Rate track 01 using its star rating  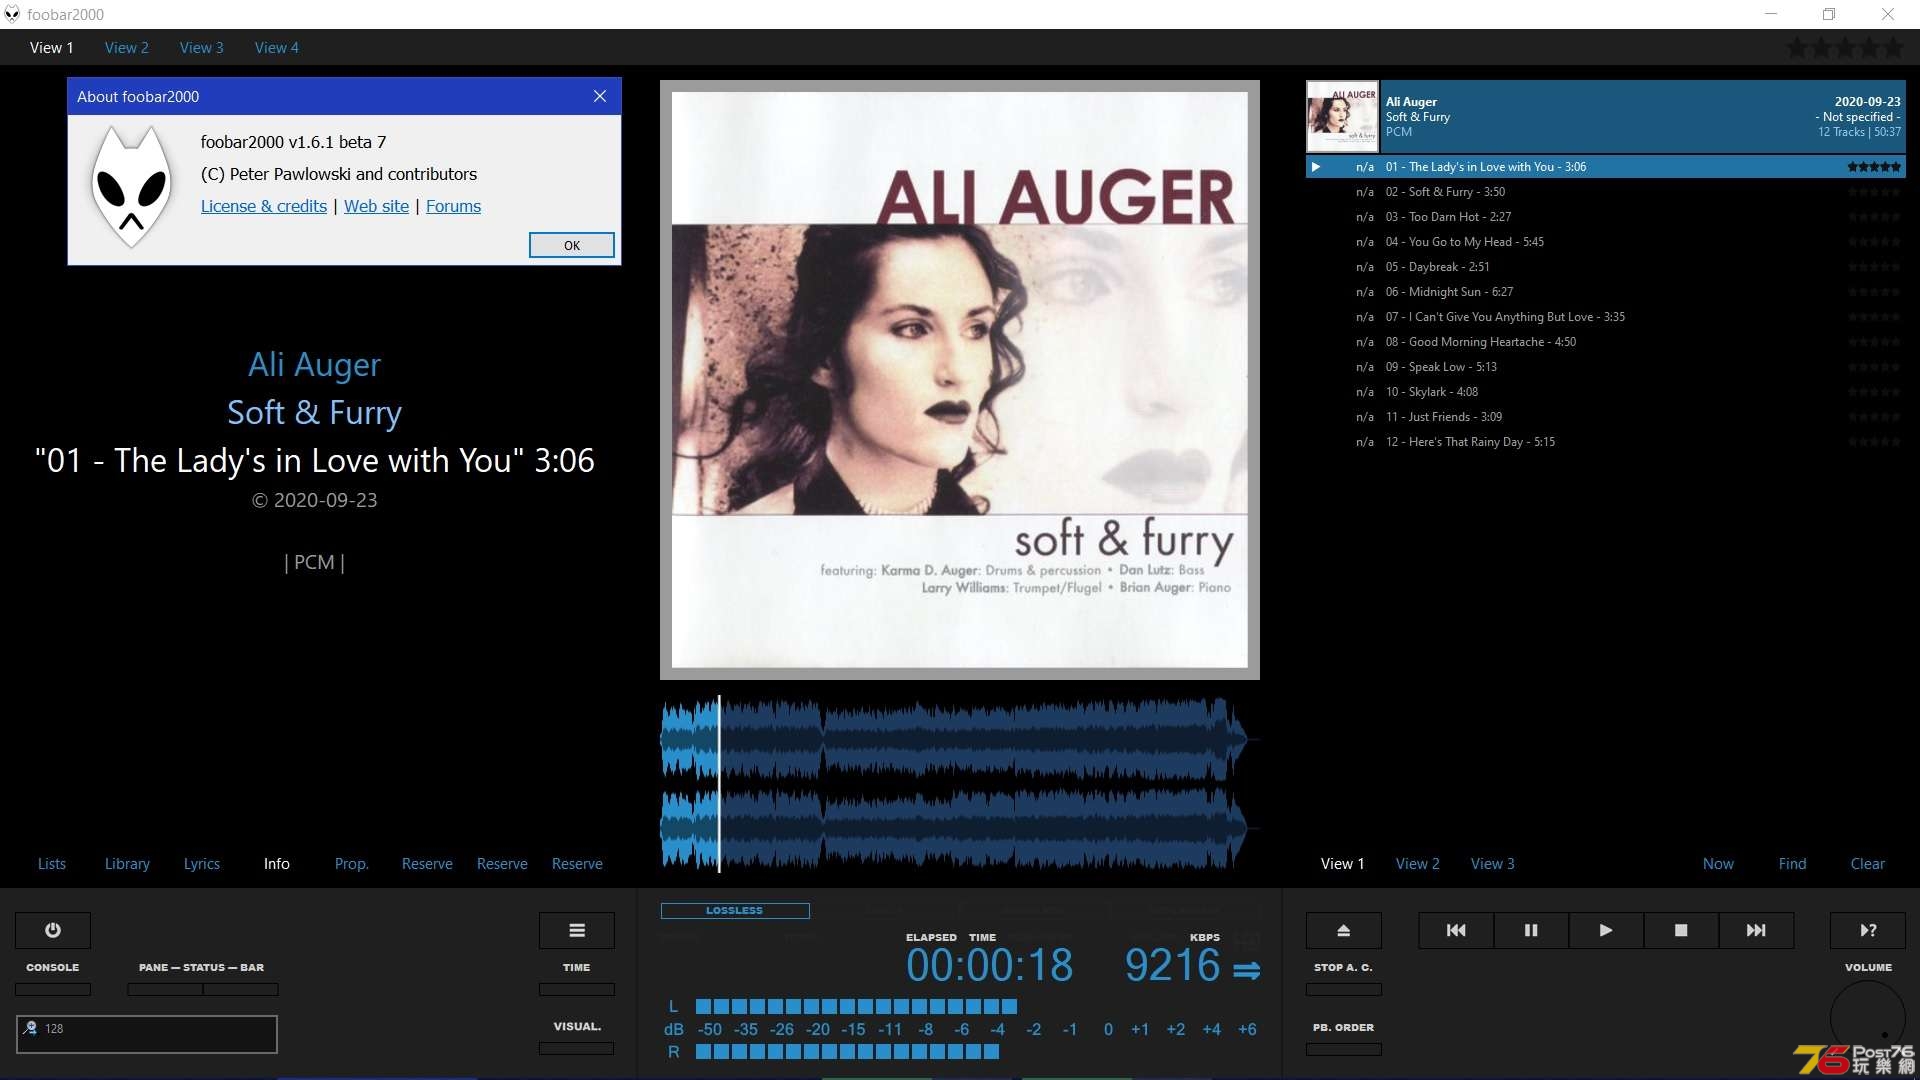1874,167
